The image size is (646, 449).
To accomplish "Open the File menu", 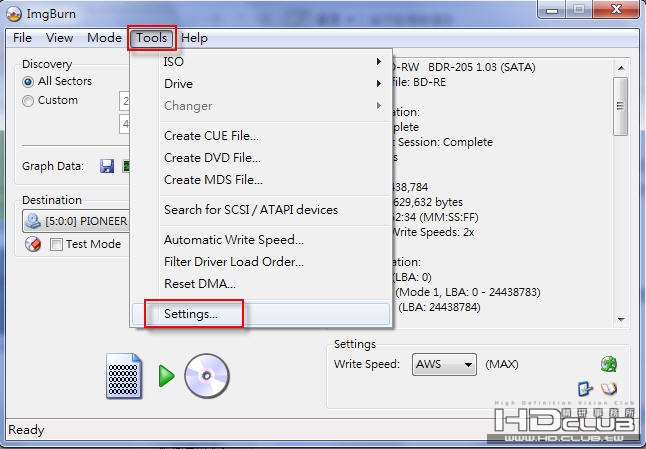I will [x=22, y=38].
